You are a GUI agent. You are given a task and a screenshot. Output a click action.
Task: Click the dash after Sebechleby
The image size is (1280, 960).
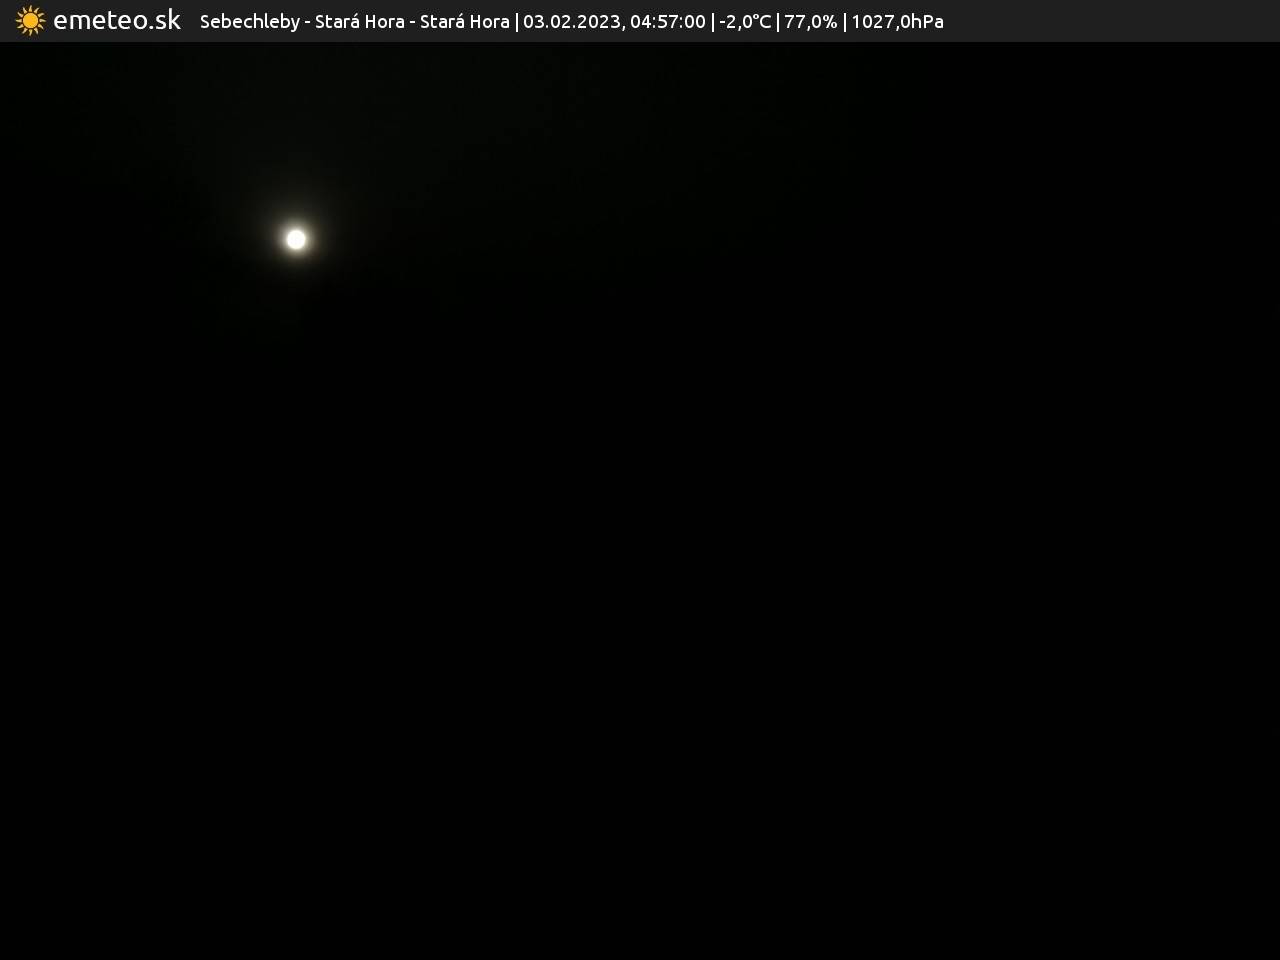click(x=308, y=22)
